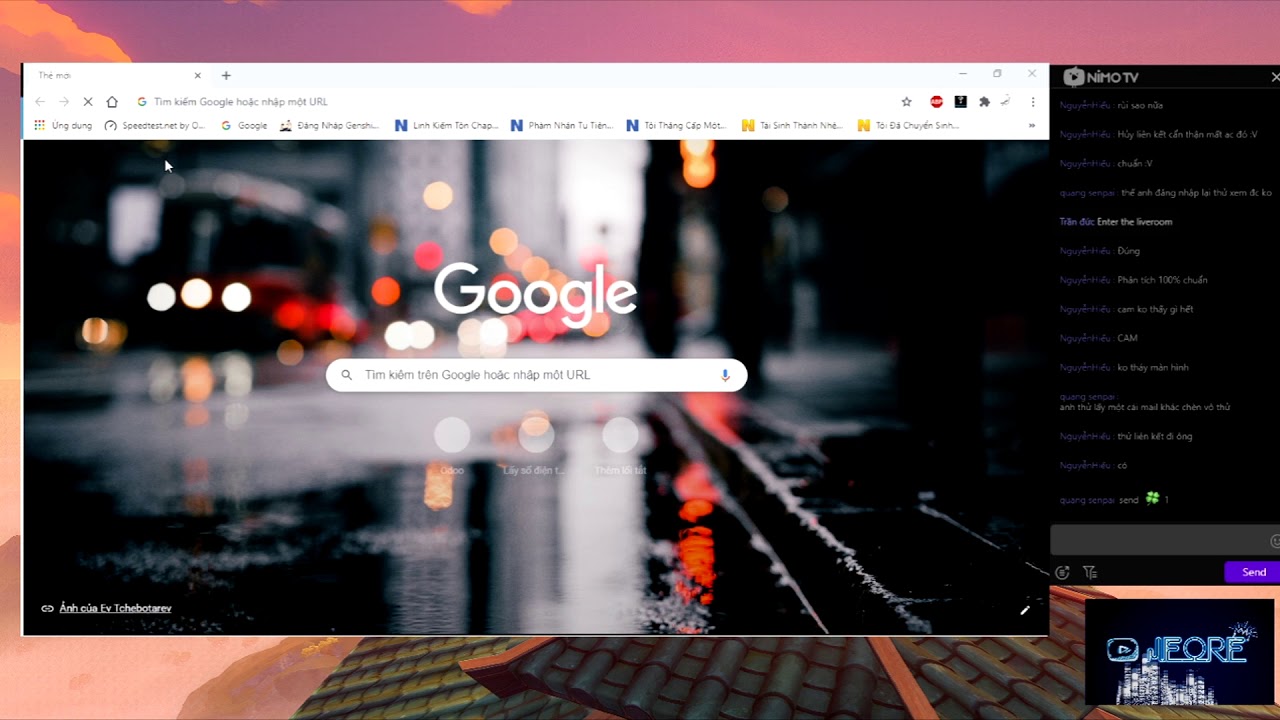The image size is (1280, 720).
Task: Open the browser home page icon
Action: pyautogui.click(x=112, y=102)
